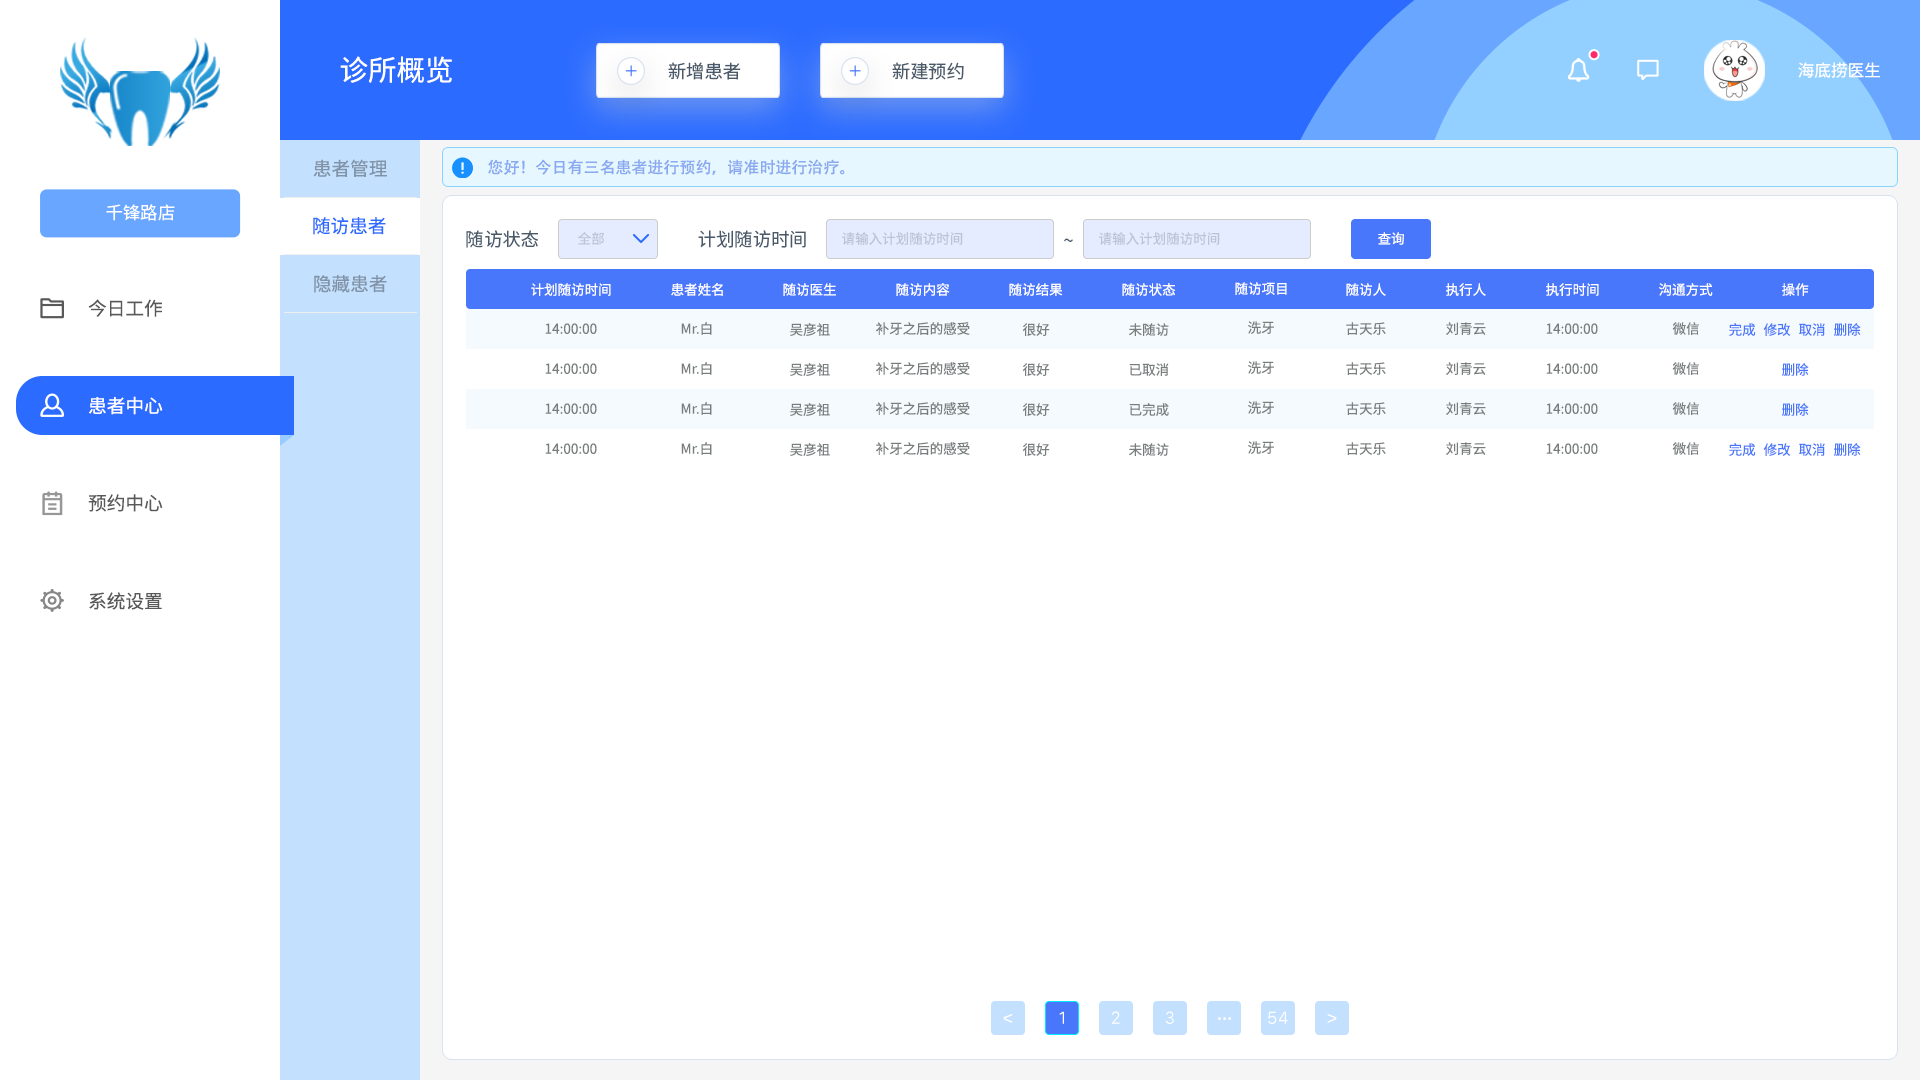
Task: Open the chat message icon
Action: 1648,70
